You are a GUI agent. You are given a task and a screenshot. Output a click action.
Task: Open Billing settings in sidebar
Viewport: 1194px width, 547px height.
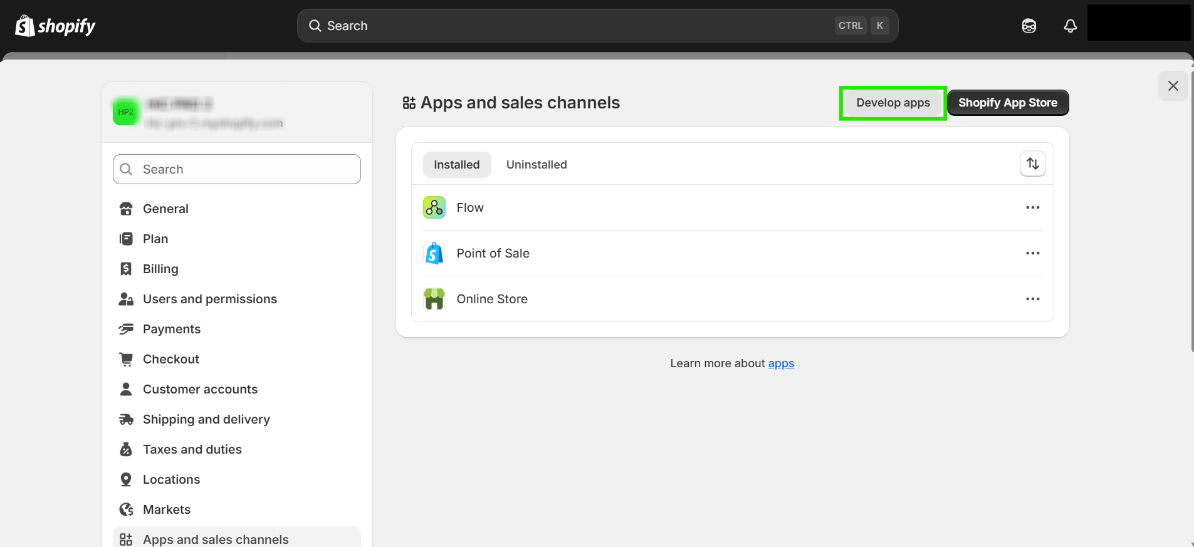(x=160, y=269)
